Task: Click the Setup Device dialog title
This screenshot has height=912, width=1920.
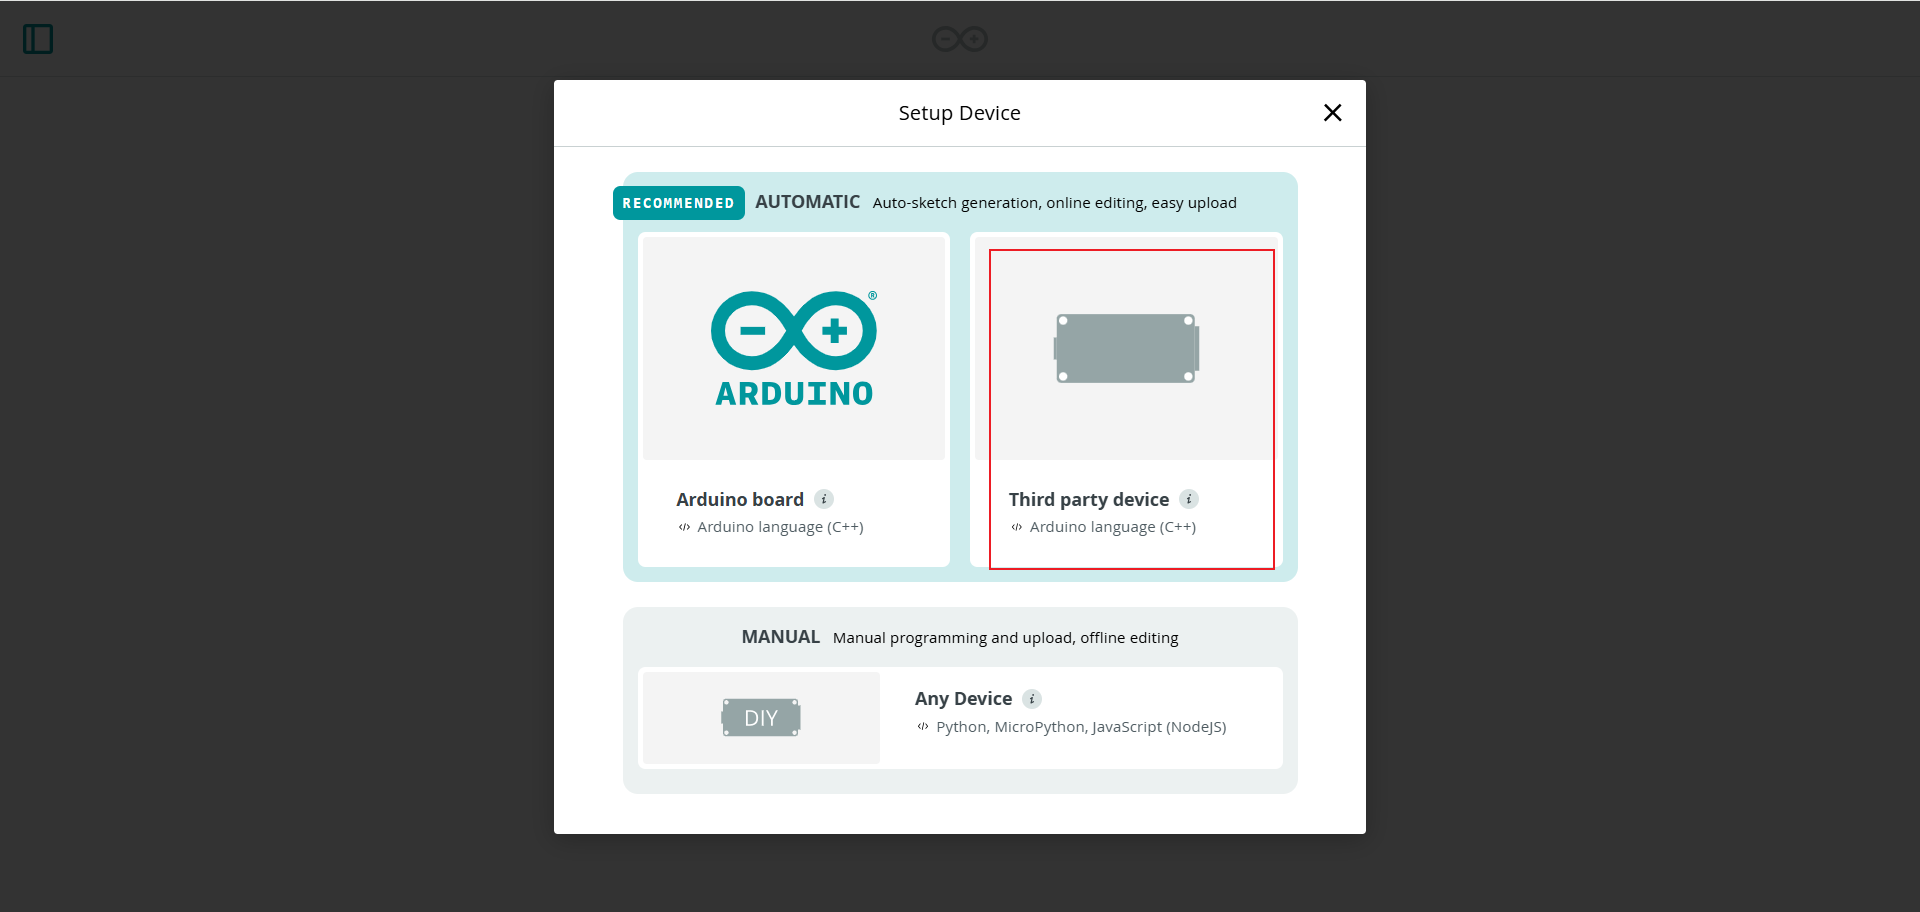Action: point(960,113)
